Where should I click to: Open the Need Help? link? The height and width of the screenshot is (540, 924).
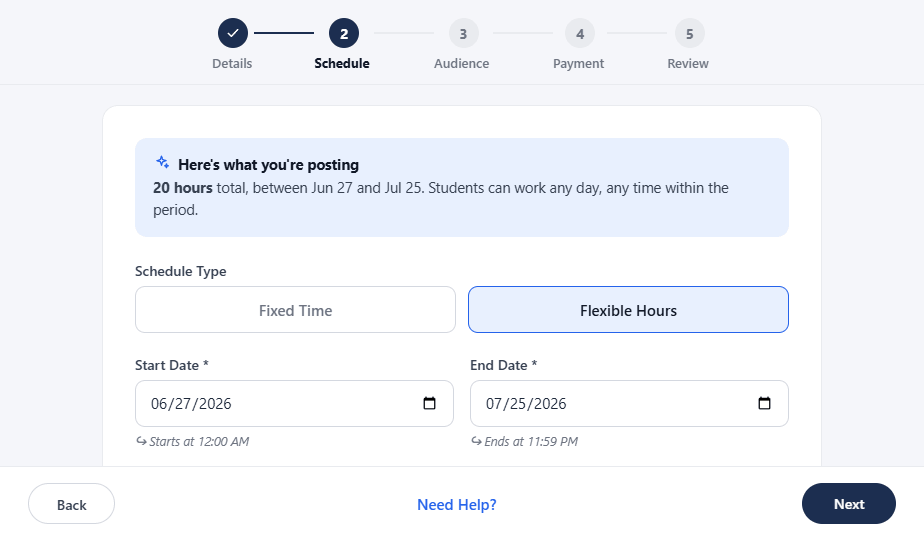[x=457, y=505]
